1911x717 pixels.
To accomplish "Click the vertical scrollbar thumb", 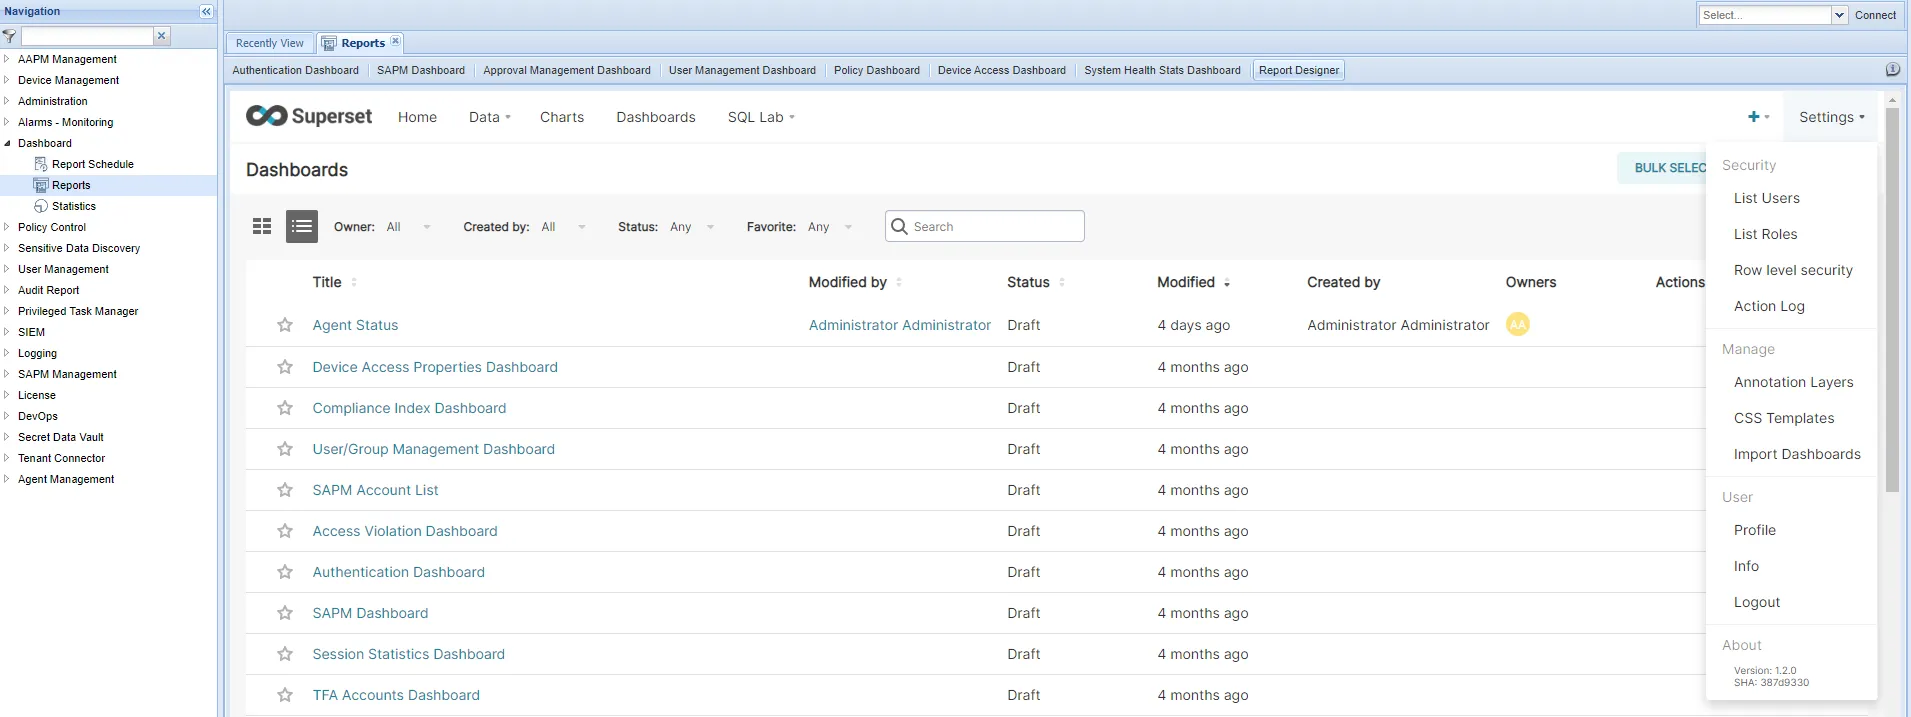I will coord(1892,300).
